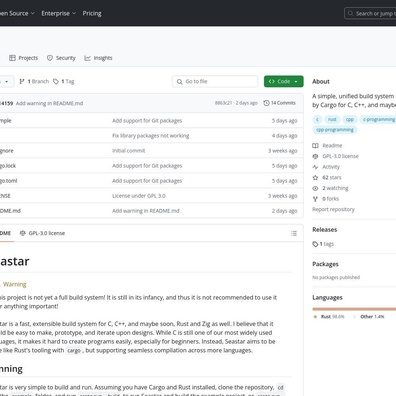The height and width of the screenshot is (396, 396).
Task: Expand the Enterprise menu
Action: [x=59, y=13]
